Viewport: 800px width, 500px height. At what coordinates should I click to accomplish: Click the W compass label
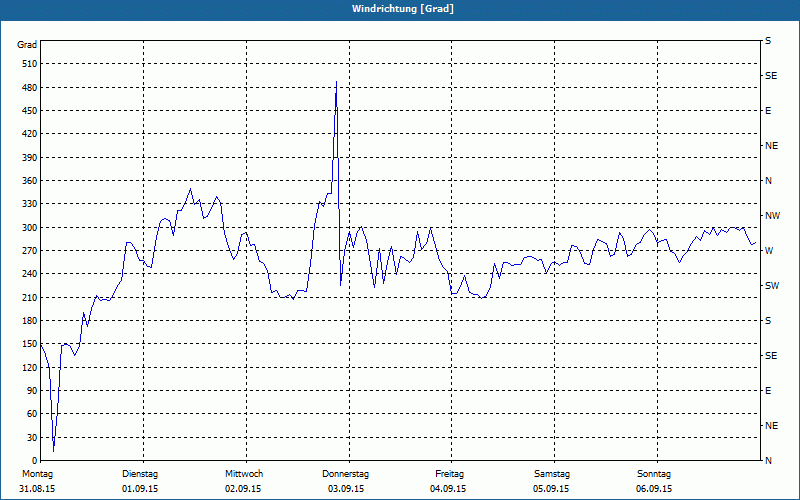point(769,251)
